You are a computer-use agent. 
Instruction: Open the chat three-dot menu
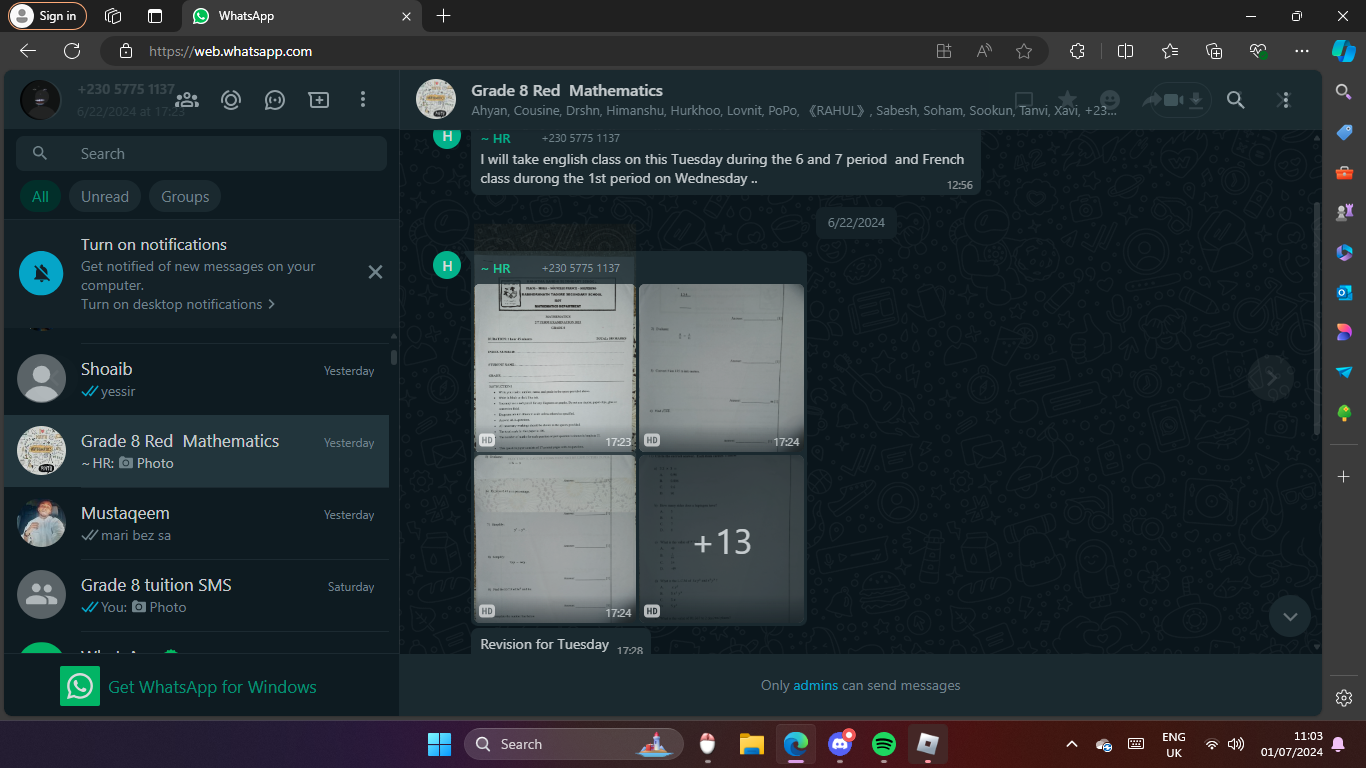tap(1286, 100)
